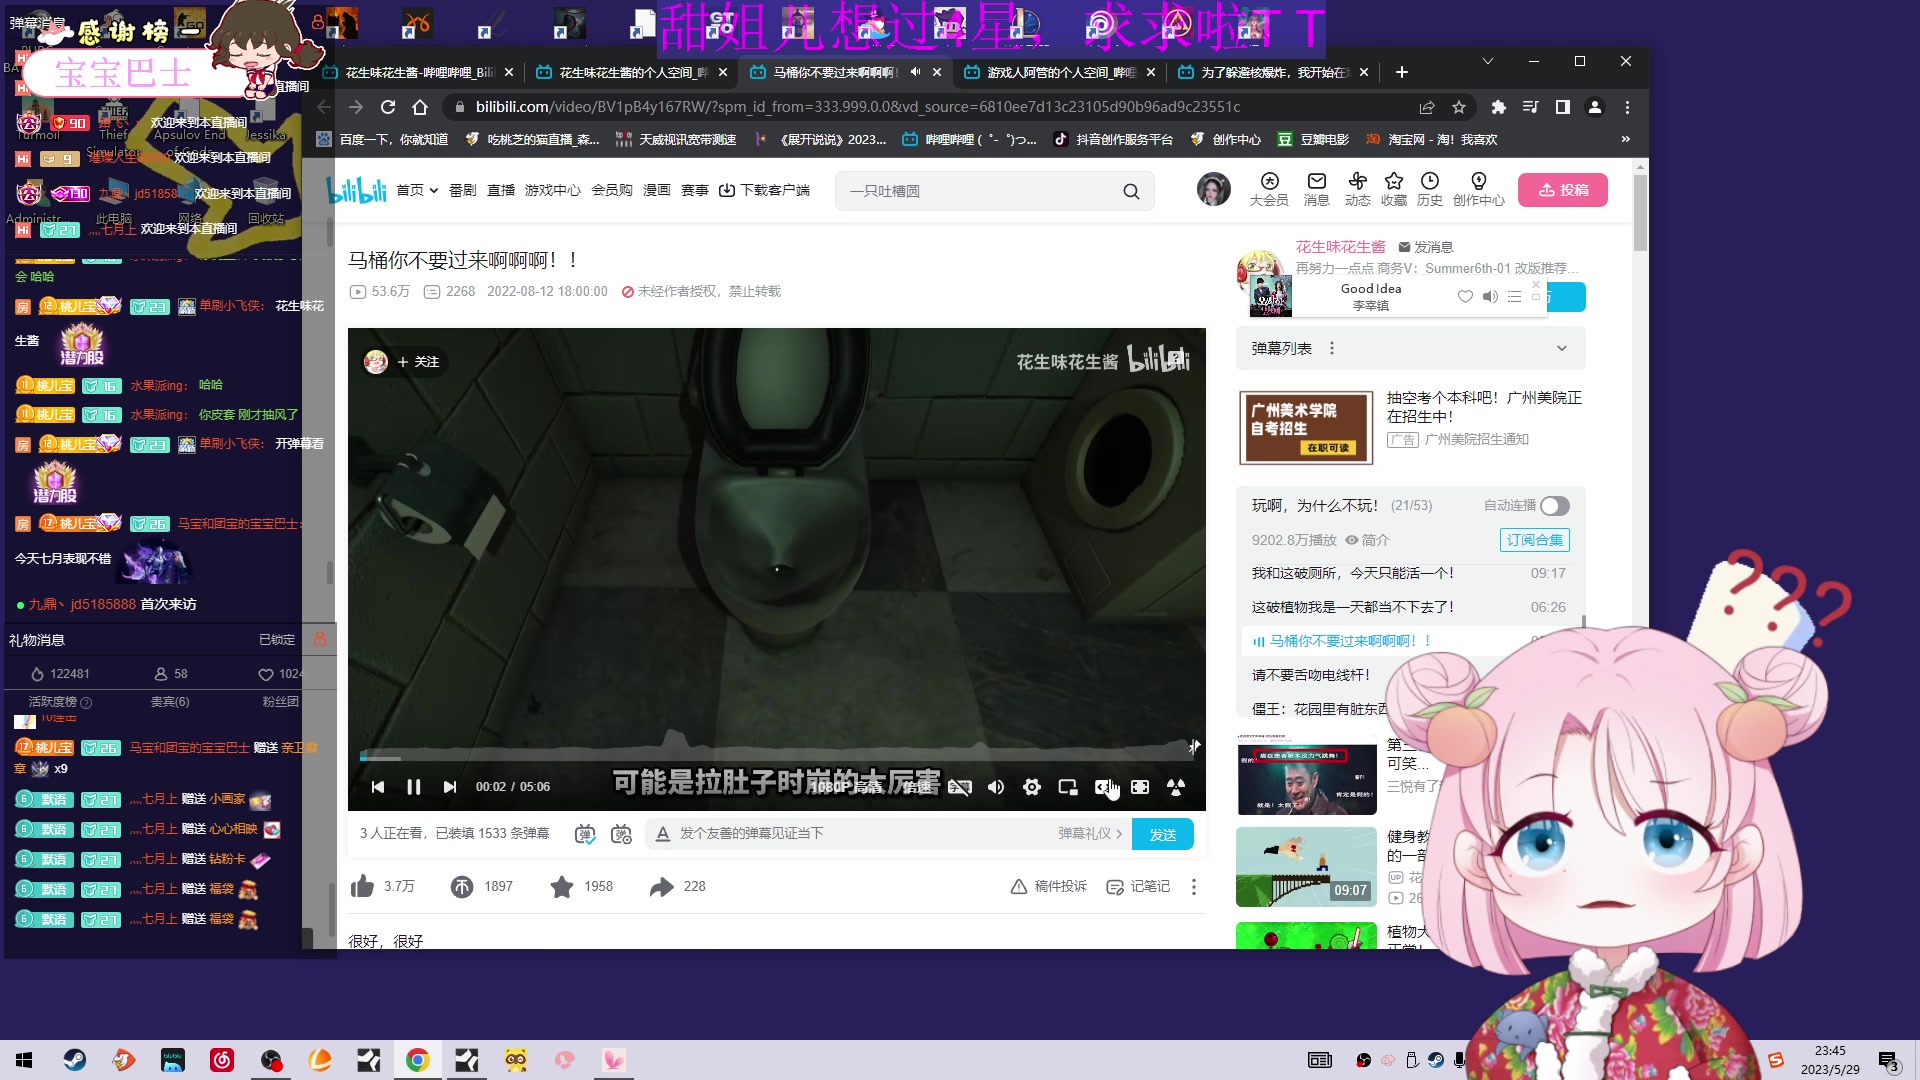Open 弹幕列表 more options dots
The image size is (1920, 1080).
(1331, 348)
